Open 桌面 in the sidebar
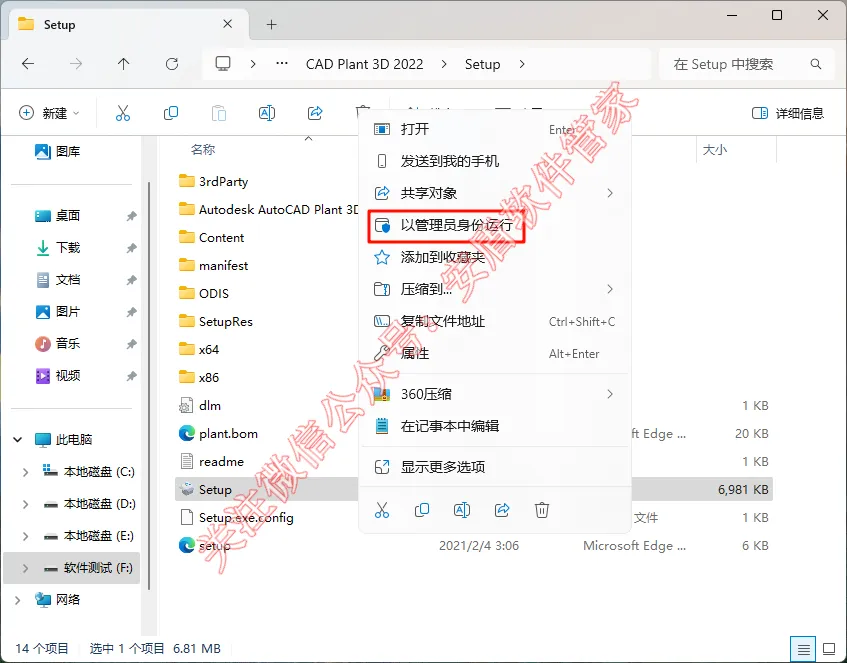Screen dimensions: 847x663 (58, 216)
